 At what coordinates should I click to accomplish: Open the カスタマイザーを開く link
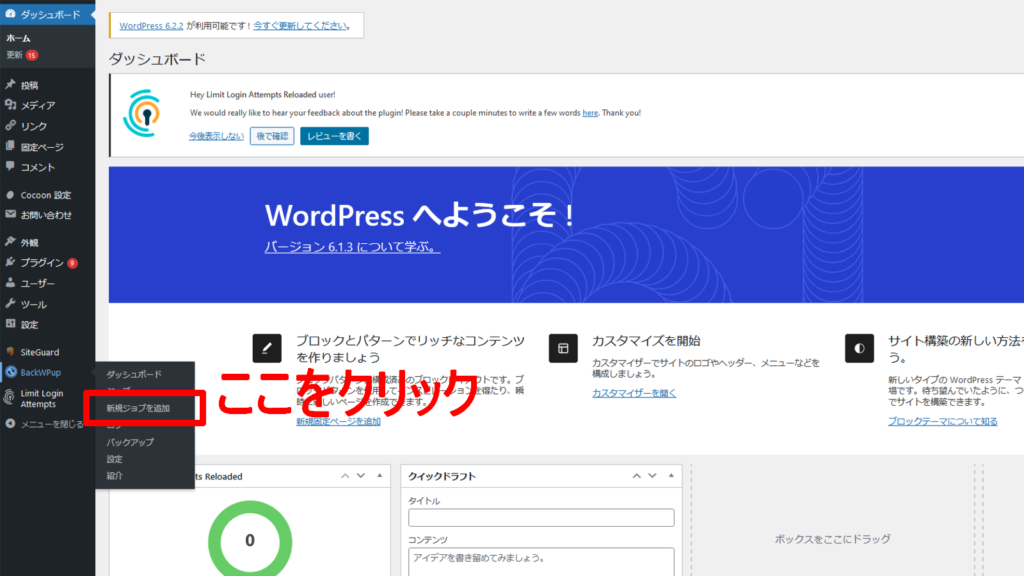tap(634, 393)
